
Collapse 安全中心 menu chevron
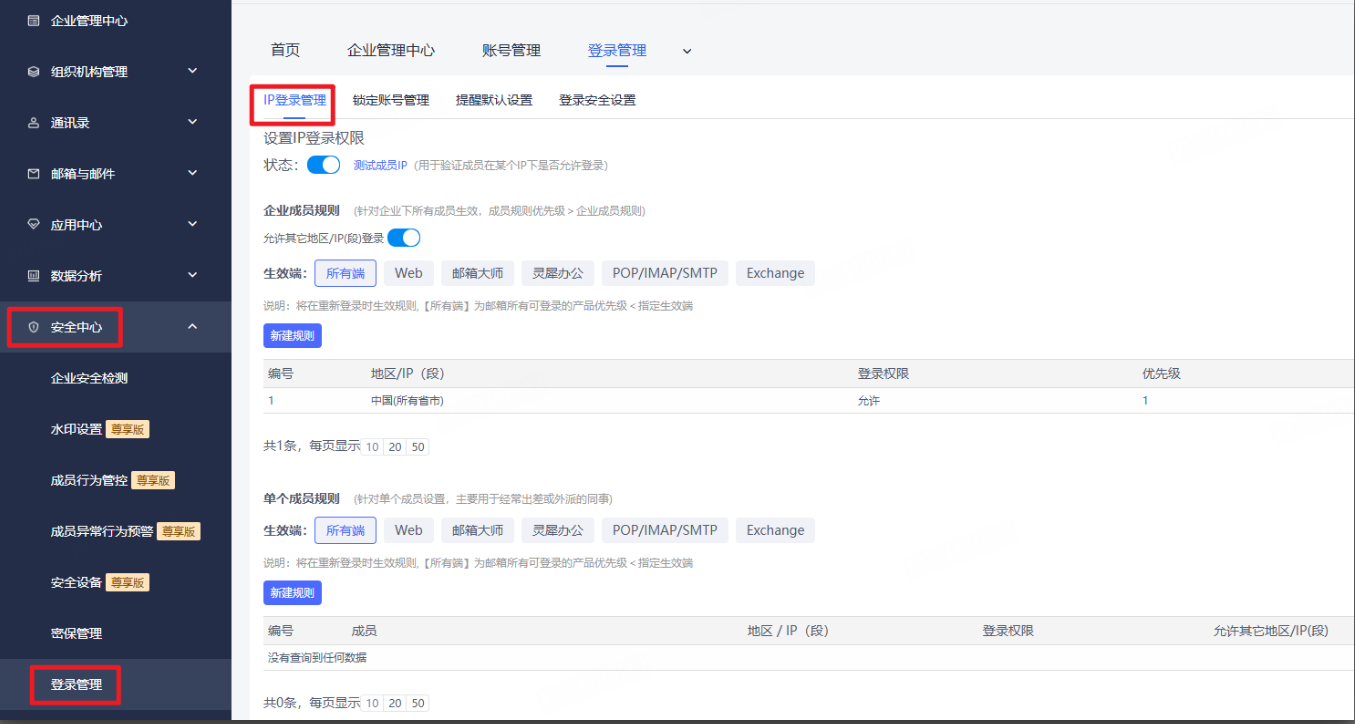[x=193, y=326]
